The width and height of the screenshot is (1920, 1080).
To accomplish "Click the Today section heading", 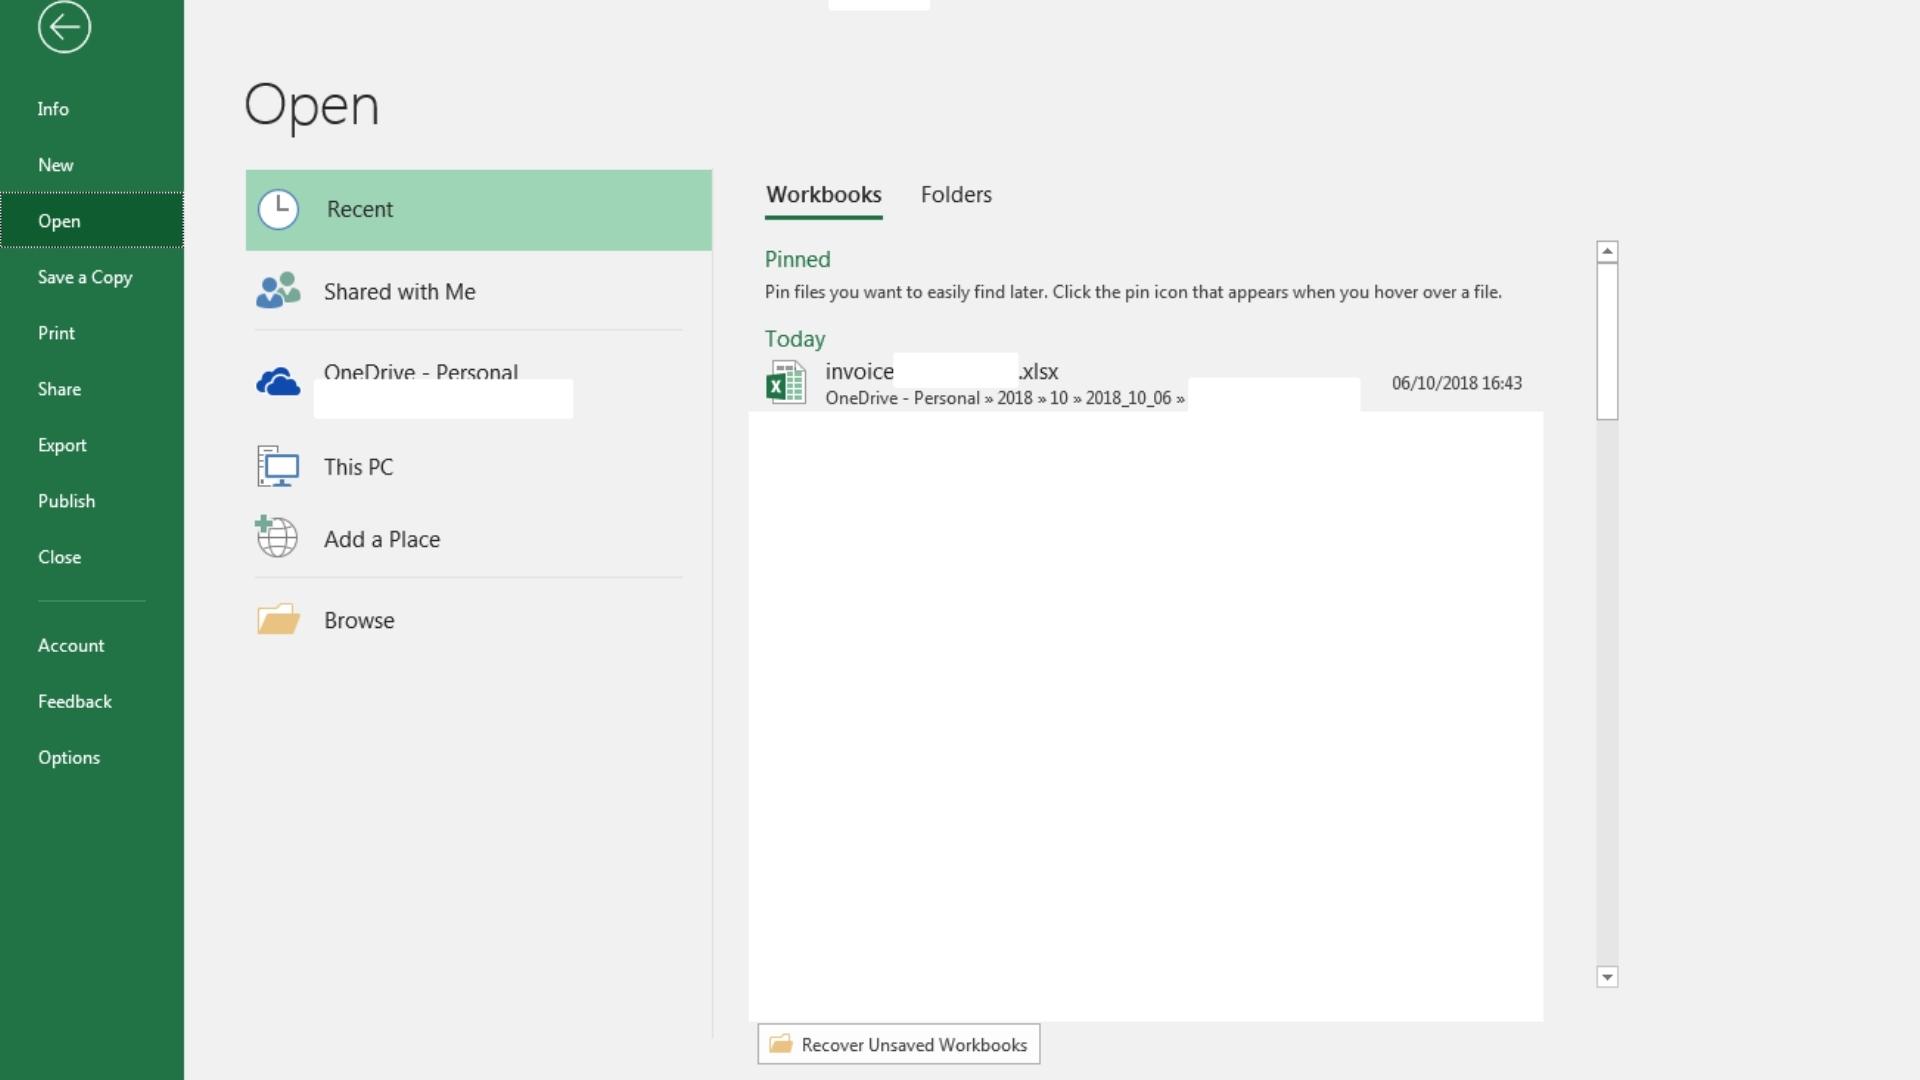I will tap(795, 339).
